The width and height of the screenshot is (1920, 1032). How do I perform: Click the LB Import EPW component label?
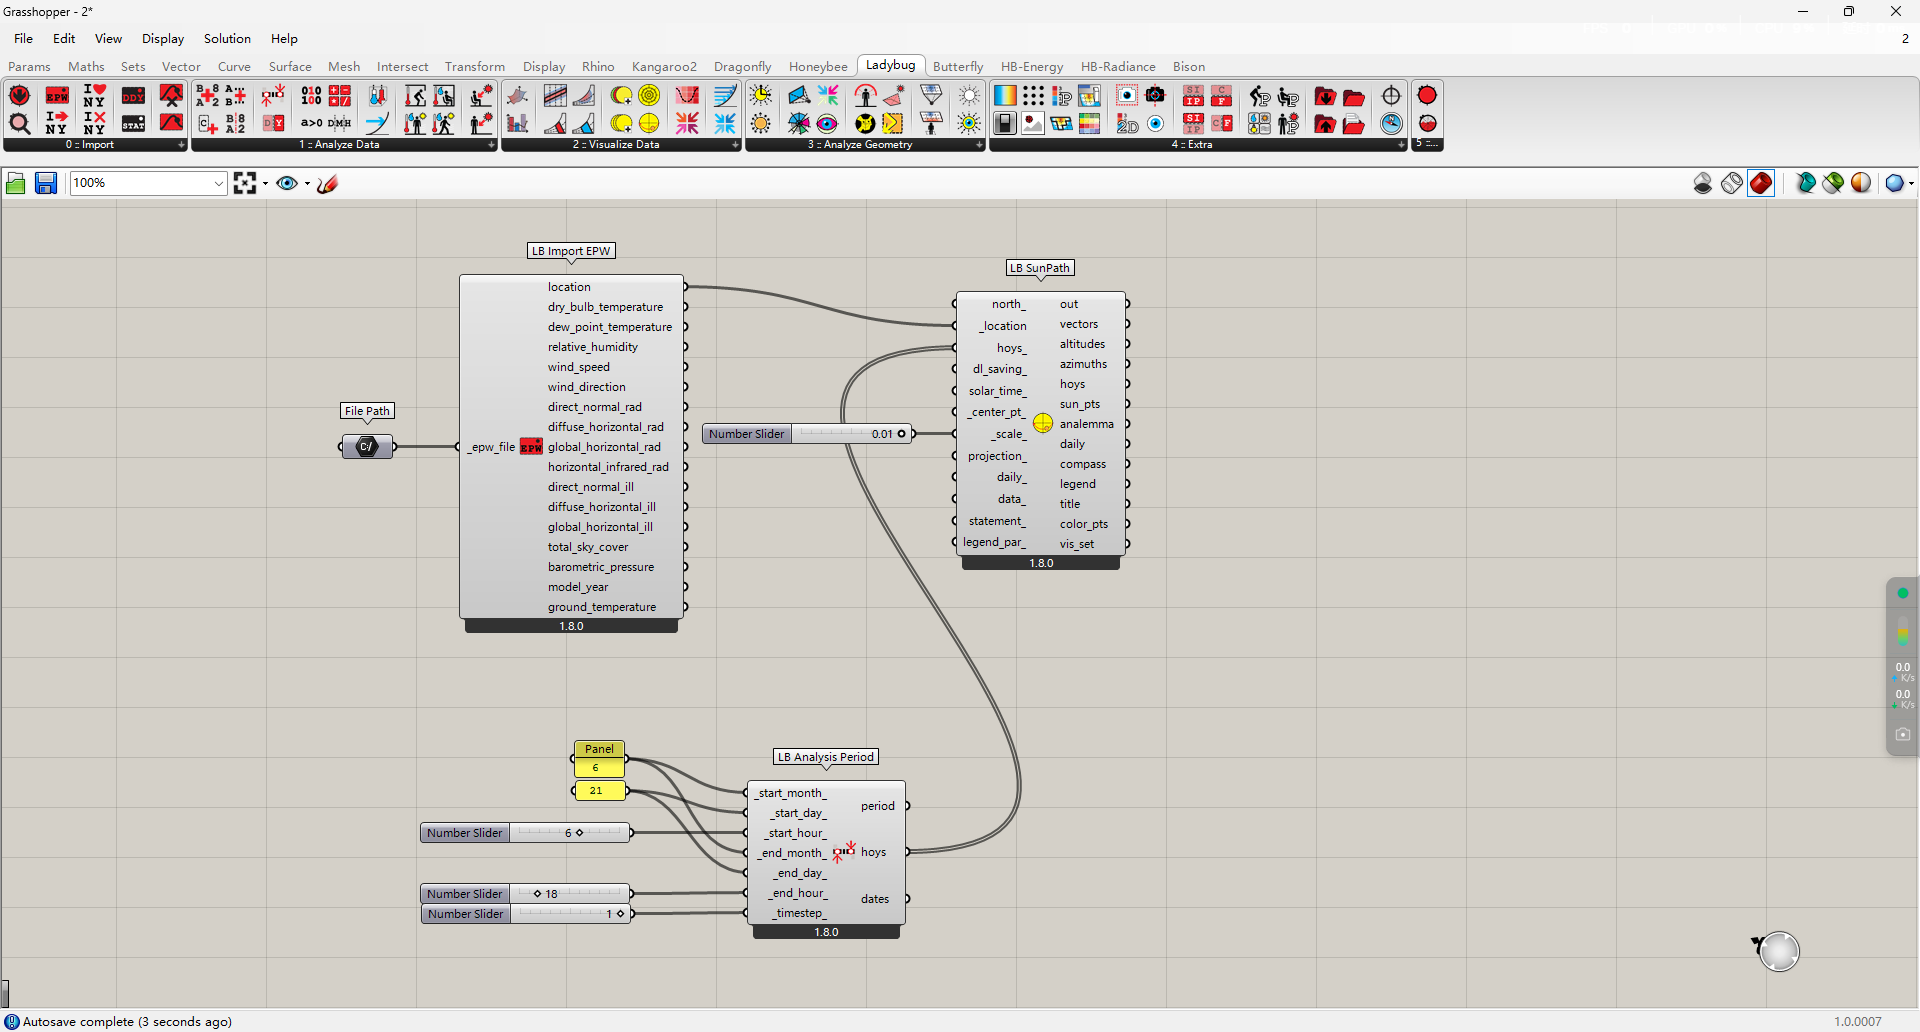[x=571, y=251]
